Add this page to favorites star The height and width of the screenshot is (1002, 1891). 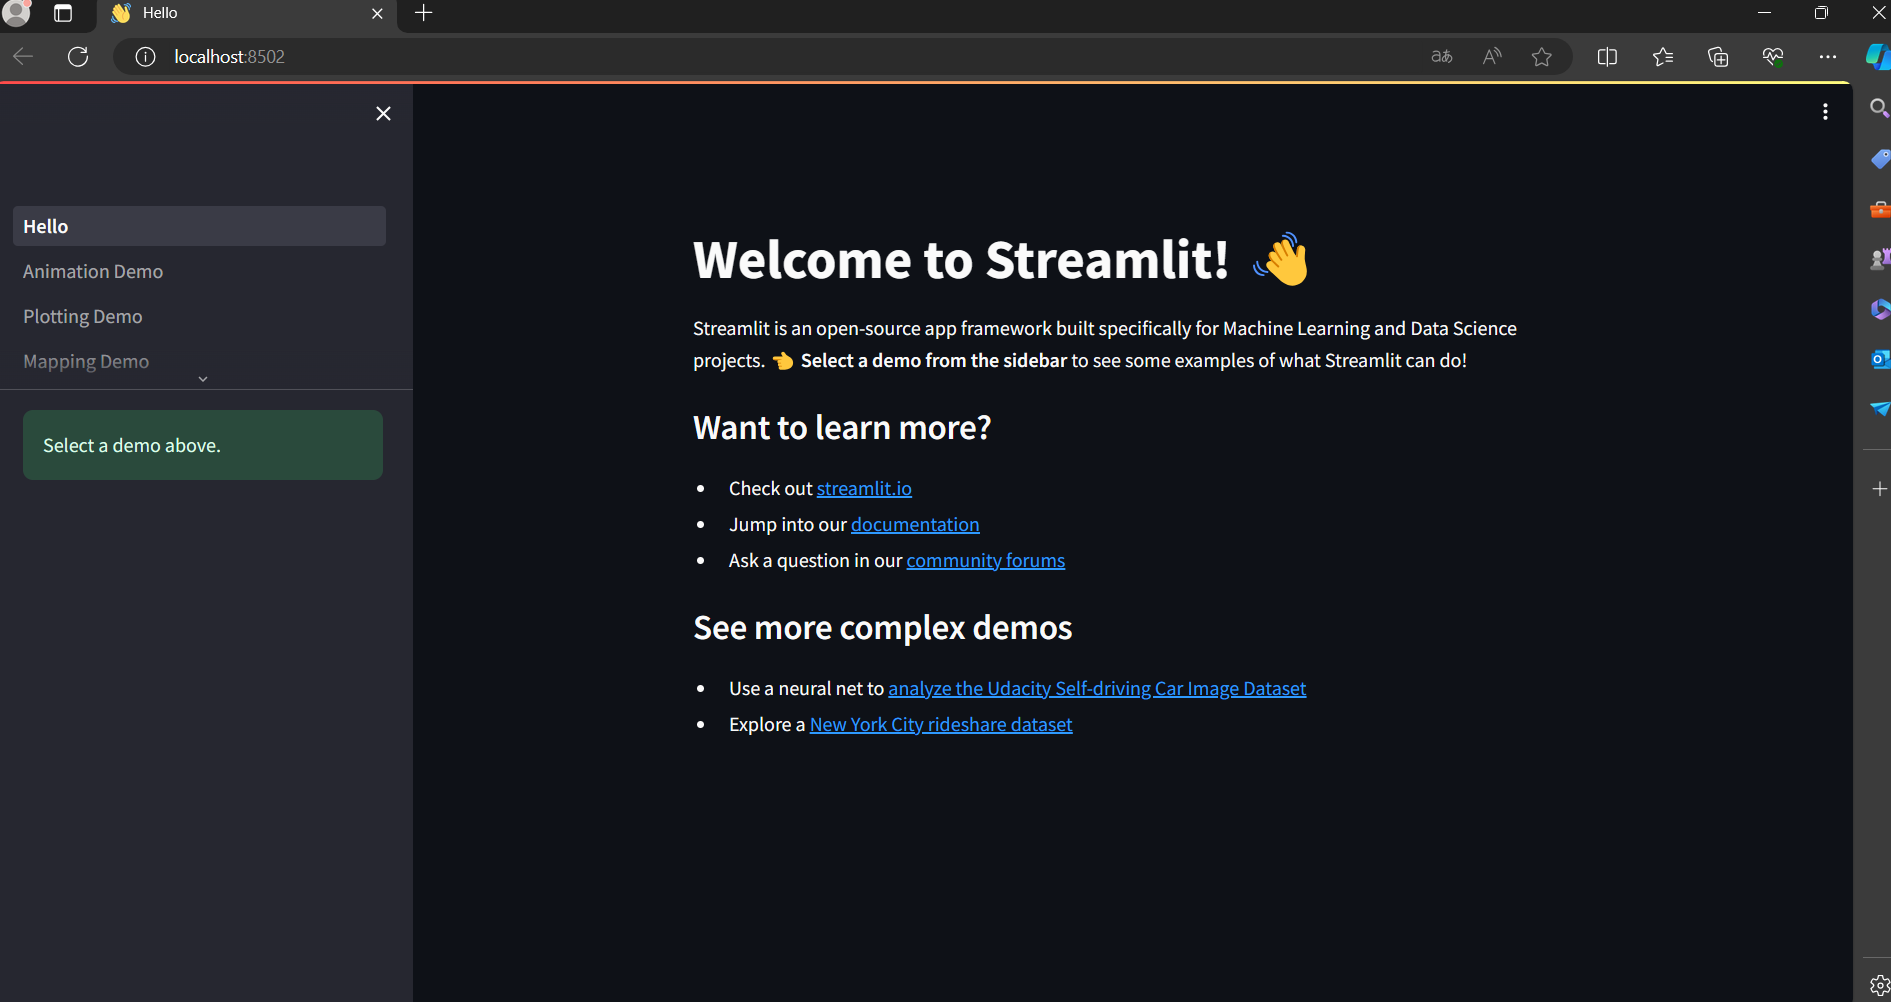pos(1542,57)
